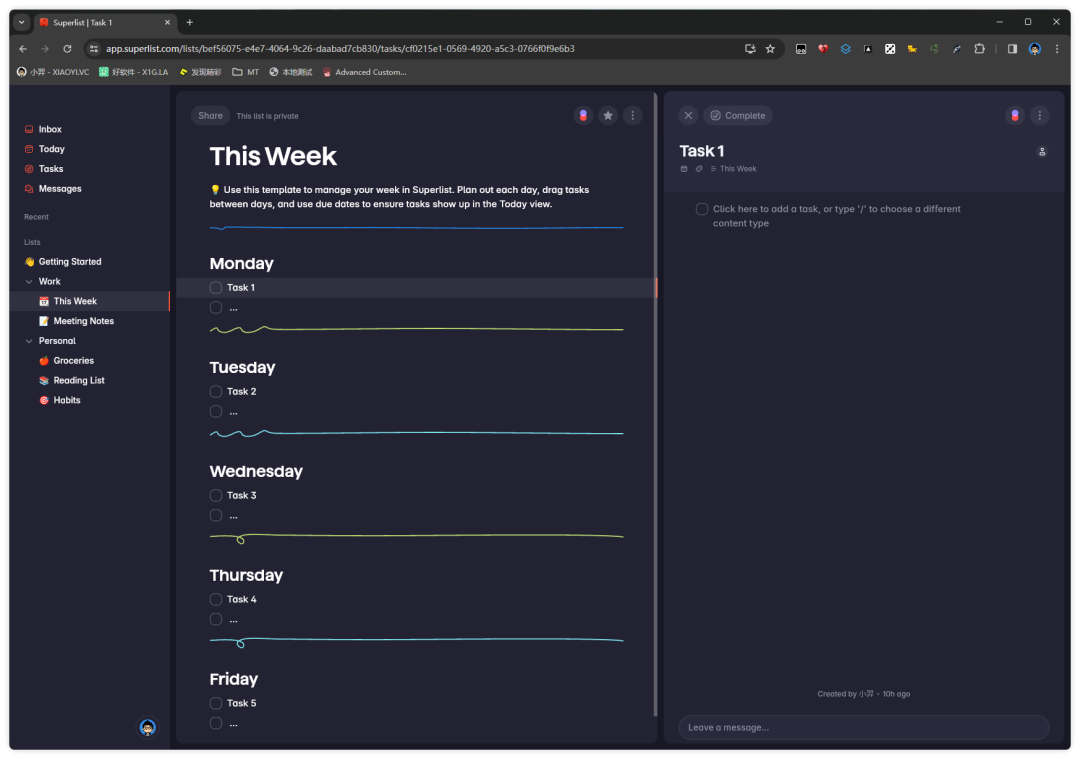Open the browser Extensions puzzle icon

point(979,49)
